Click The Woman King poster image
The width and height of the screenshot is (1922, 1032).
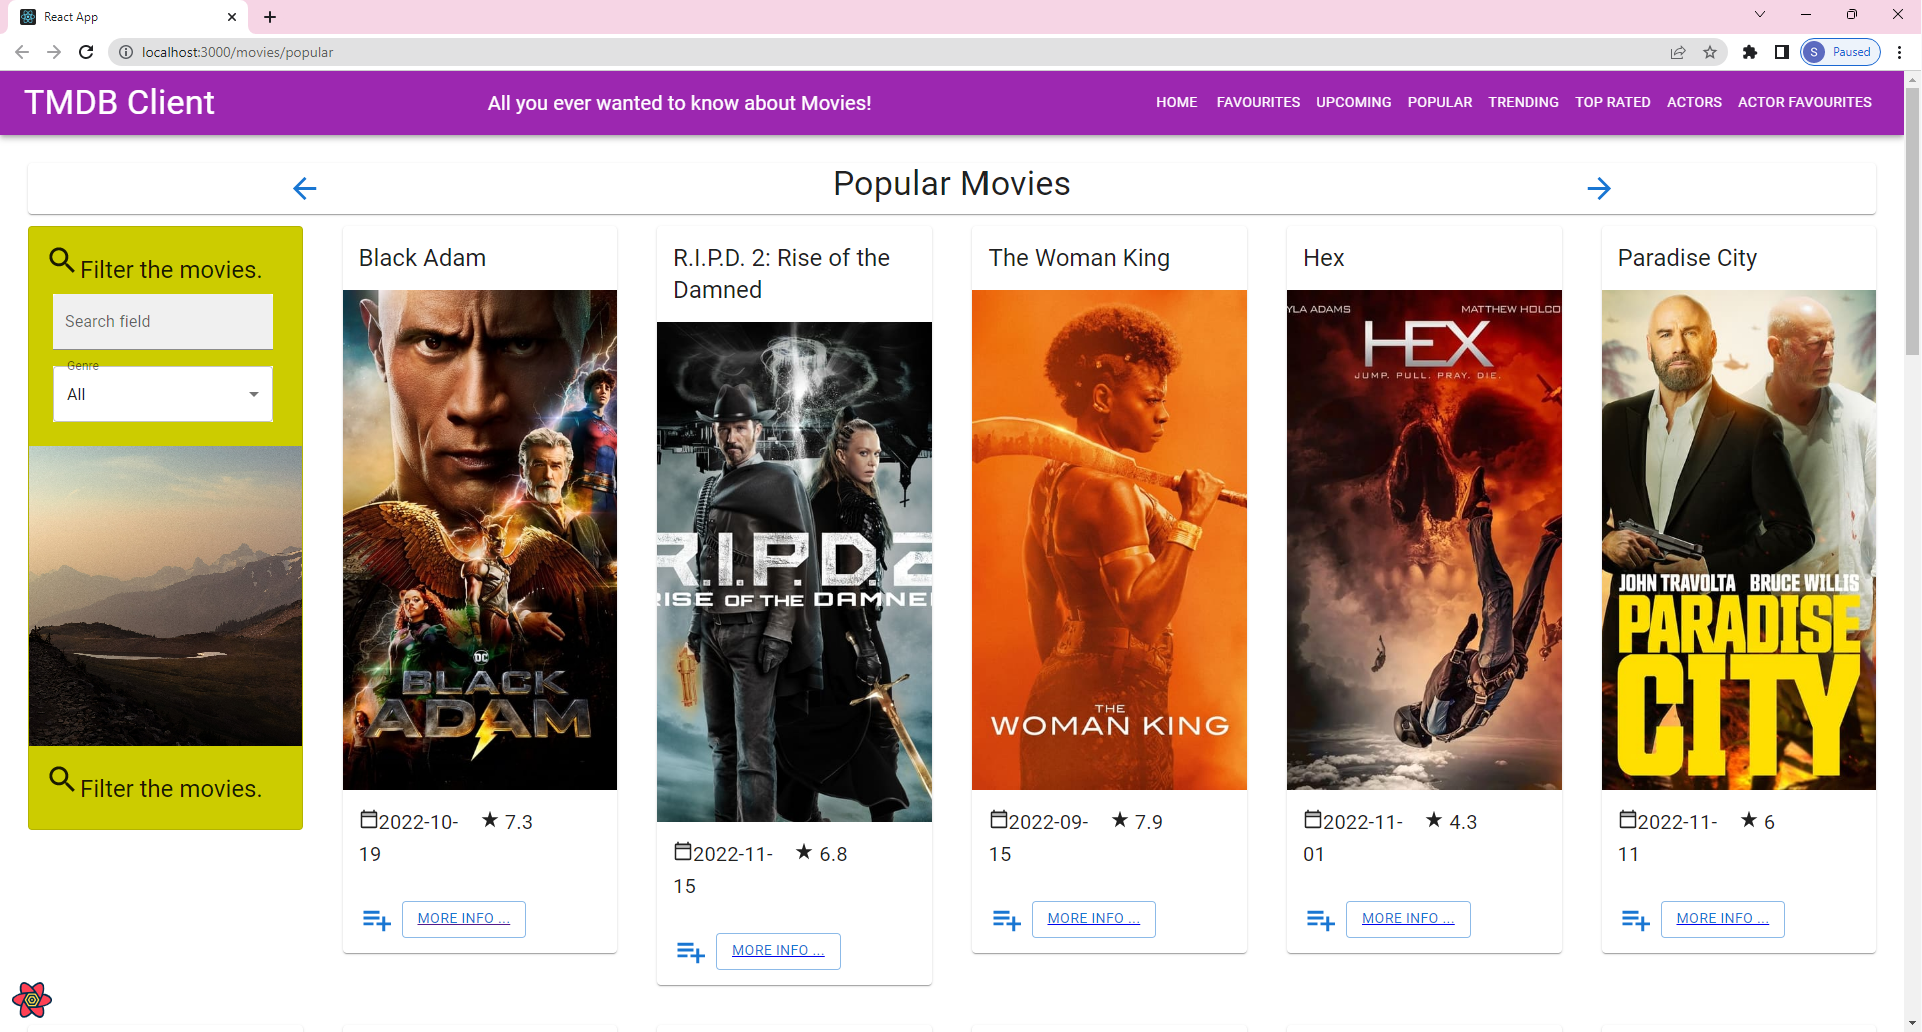(1109, 540)
